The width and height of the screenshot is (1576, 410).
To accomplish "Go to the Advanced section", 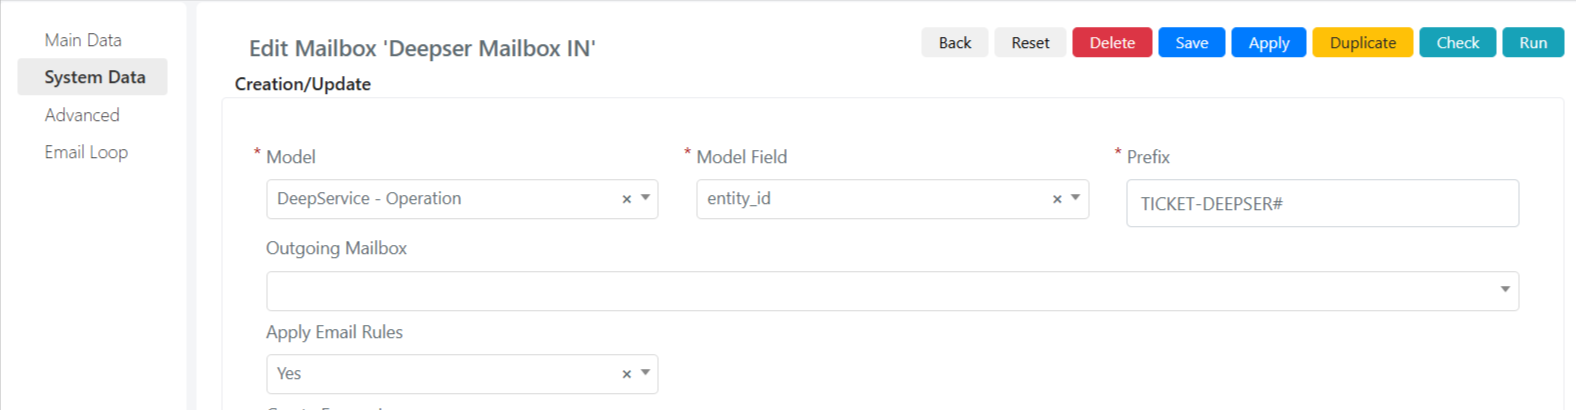I will (x=82, y=115).
